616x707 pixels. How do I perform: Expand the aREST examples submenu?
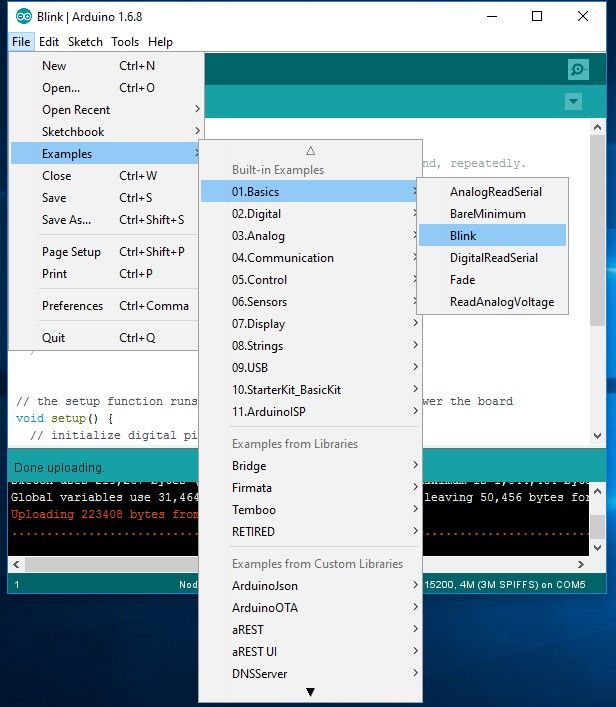(x=310, y=630)
